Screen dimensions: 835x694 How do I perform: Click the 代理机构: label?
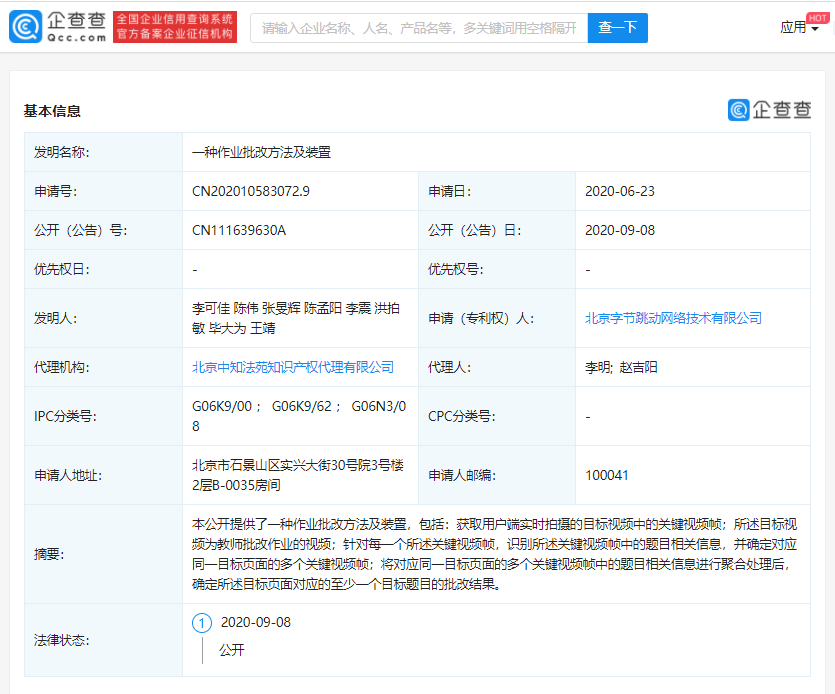[62, 367]
